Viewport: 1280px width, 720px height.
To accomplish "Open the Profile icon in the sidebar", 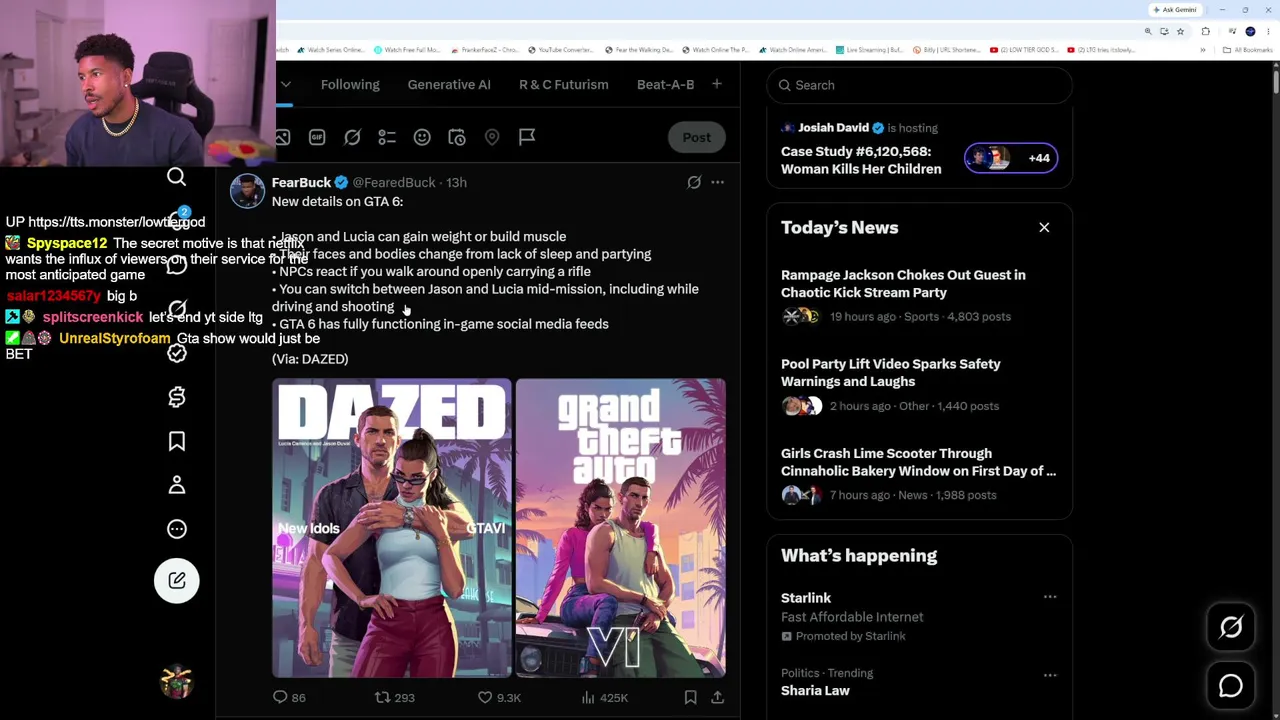I will pos(177,485).
